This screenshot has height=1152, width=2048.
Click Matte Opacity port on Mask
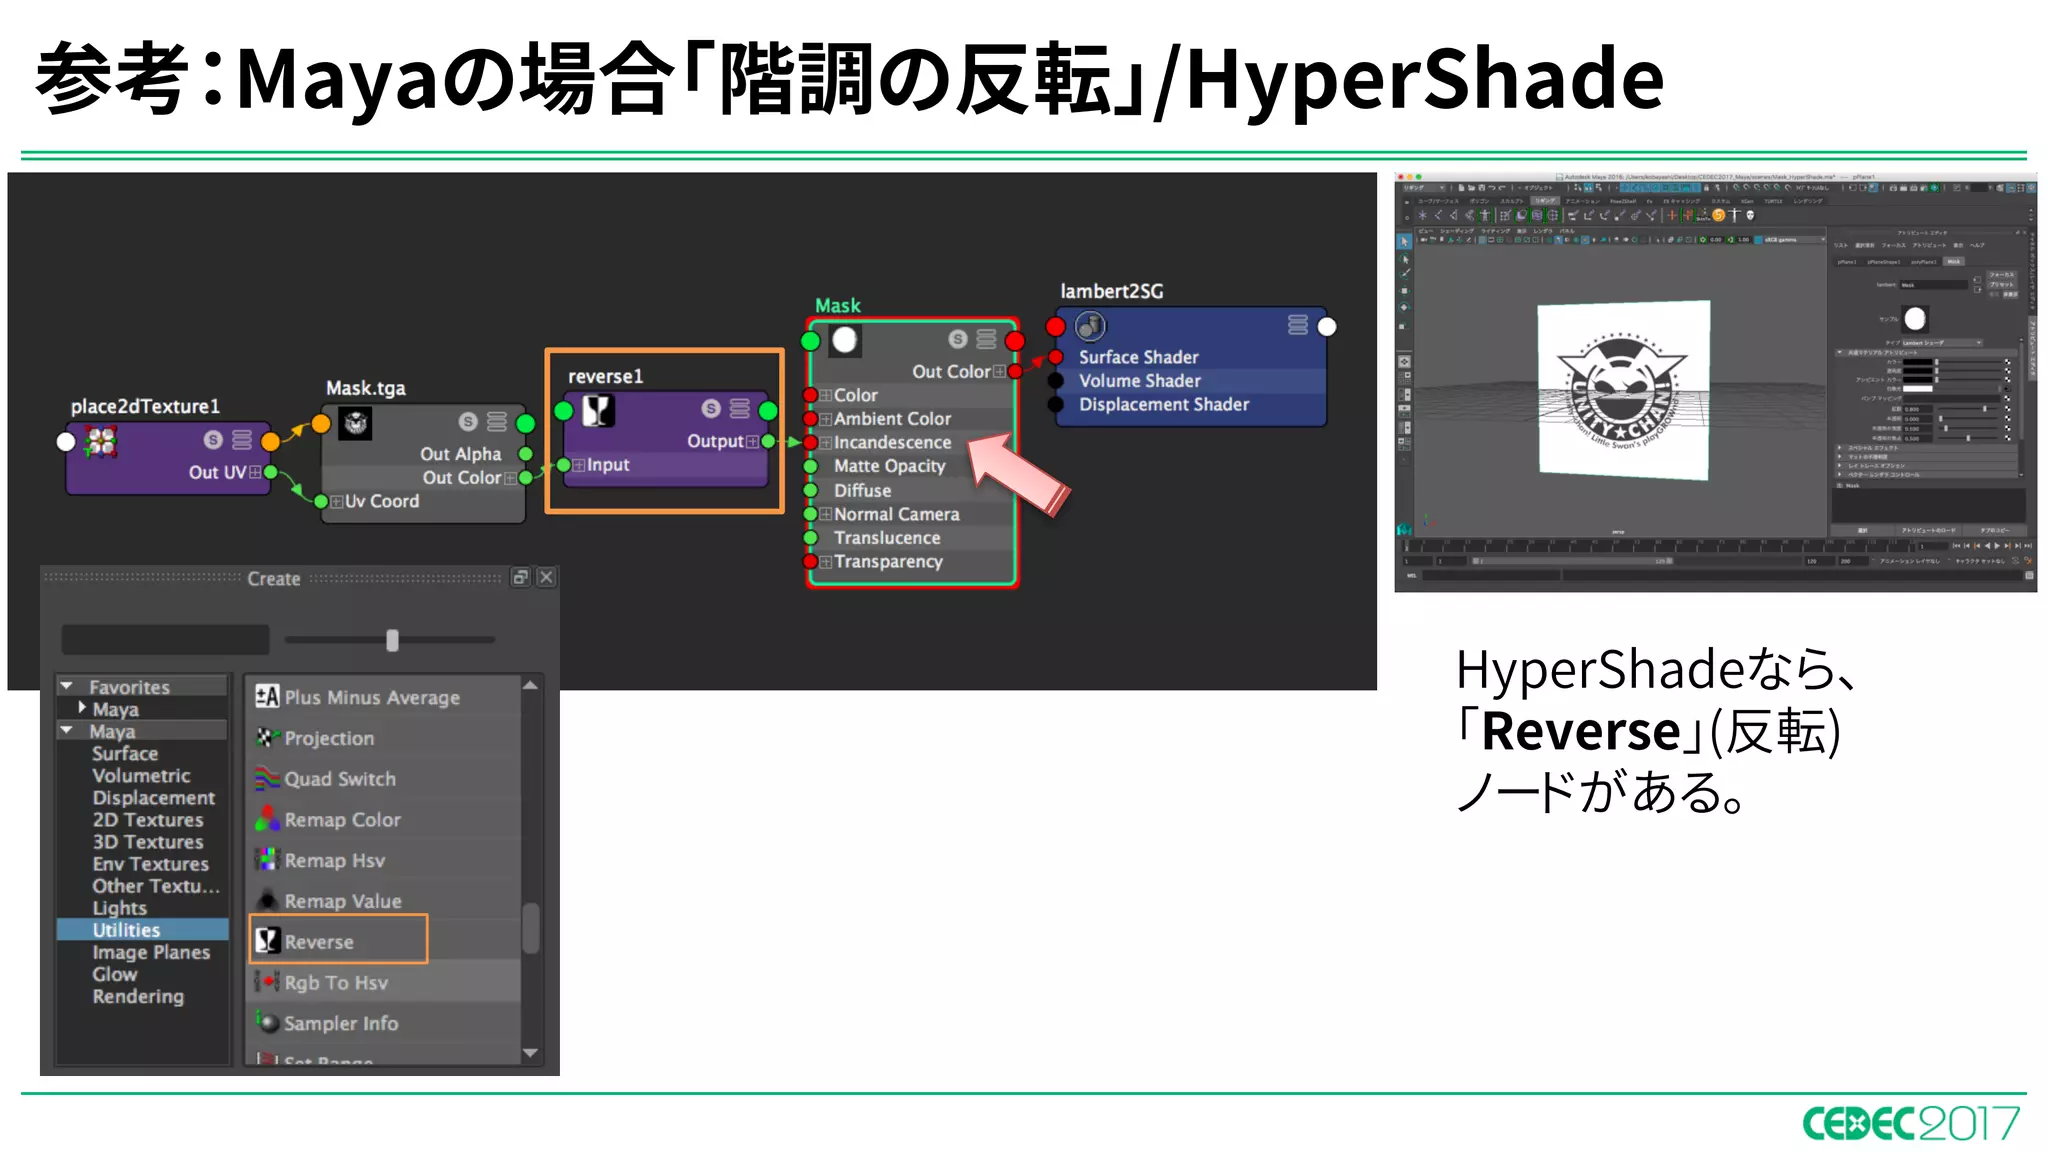(x=811, y=466)
